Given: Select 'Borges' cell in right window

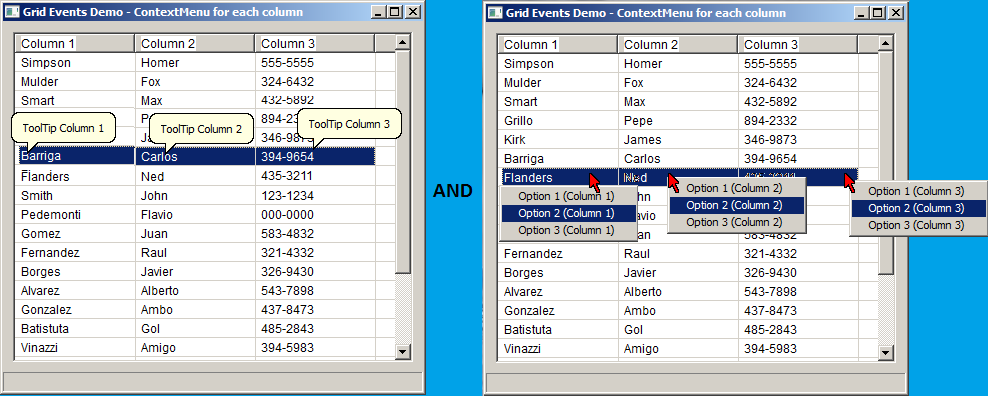Looking at the screenshot, I should pyautogui.click(x=558, y=273).
